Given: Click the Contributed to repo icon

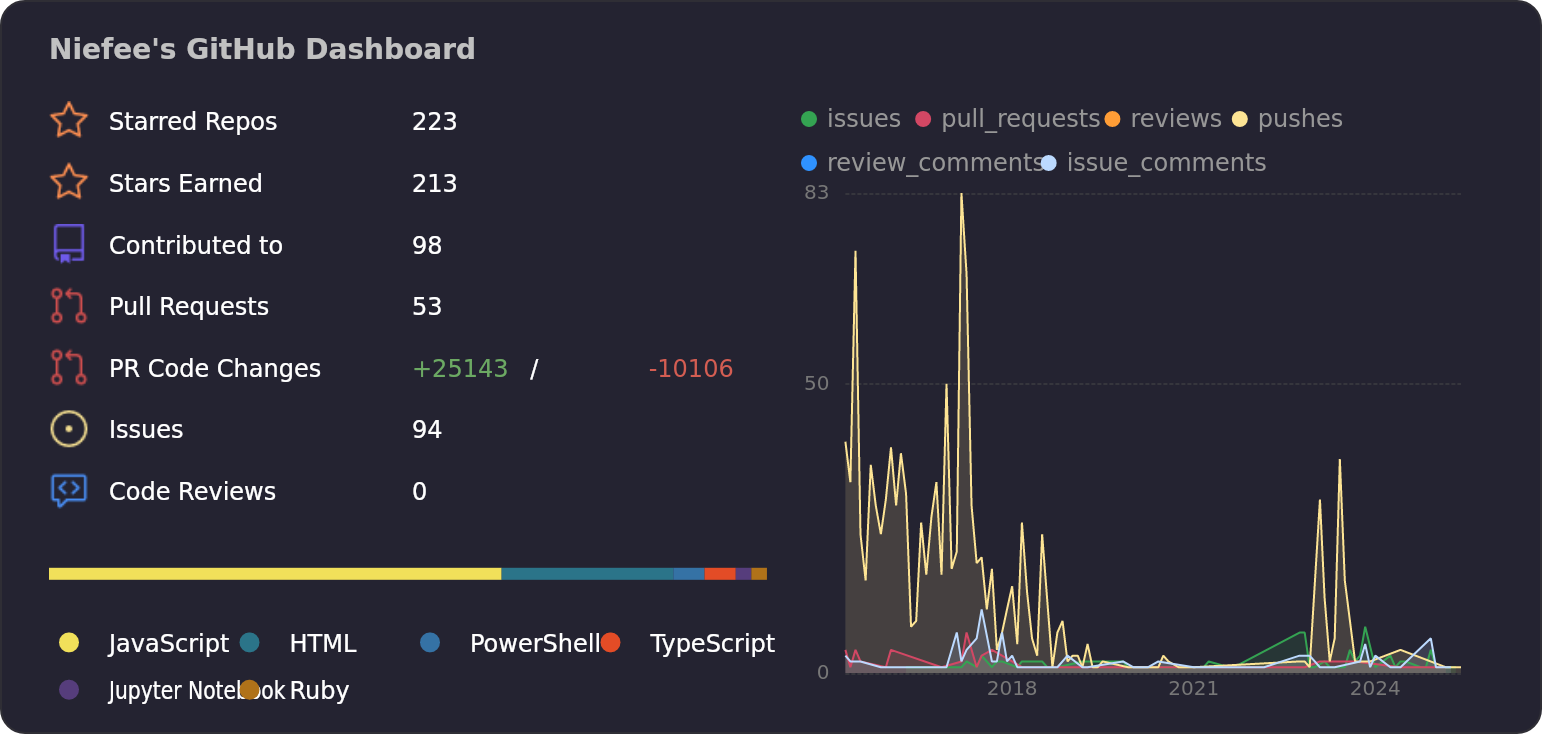Looking at the screenshot, I should pyautogui.click(x=68, y=244).
